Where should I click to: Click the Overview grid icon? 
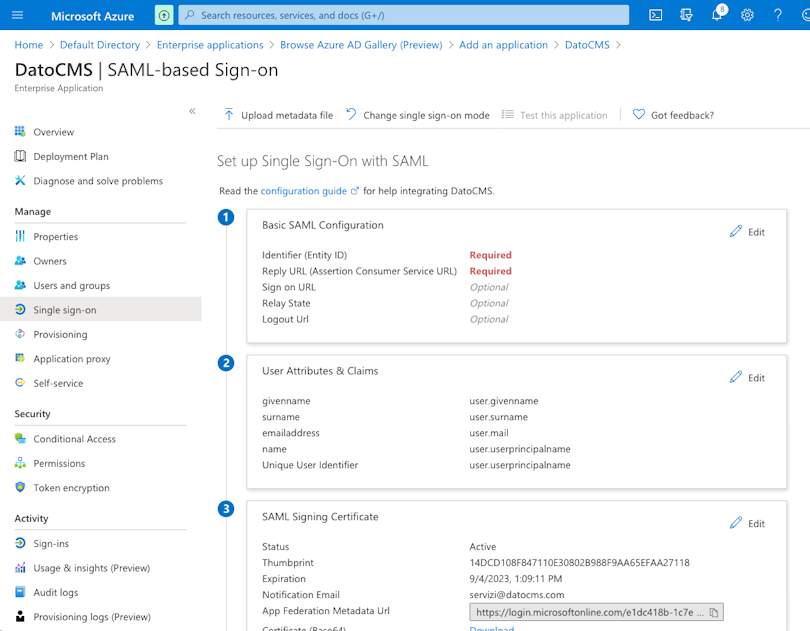20,131
